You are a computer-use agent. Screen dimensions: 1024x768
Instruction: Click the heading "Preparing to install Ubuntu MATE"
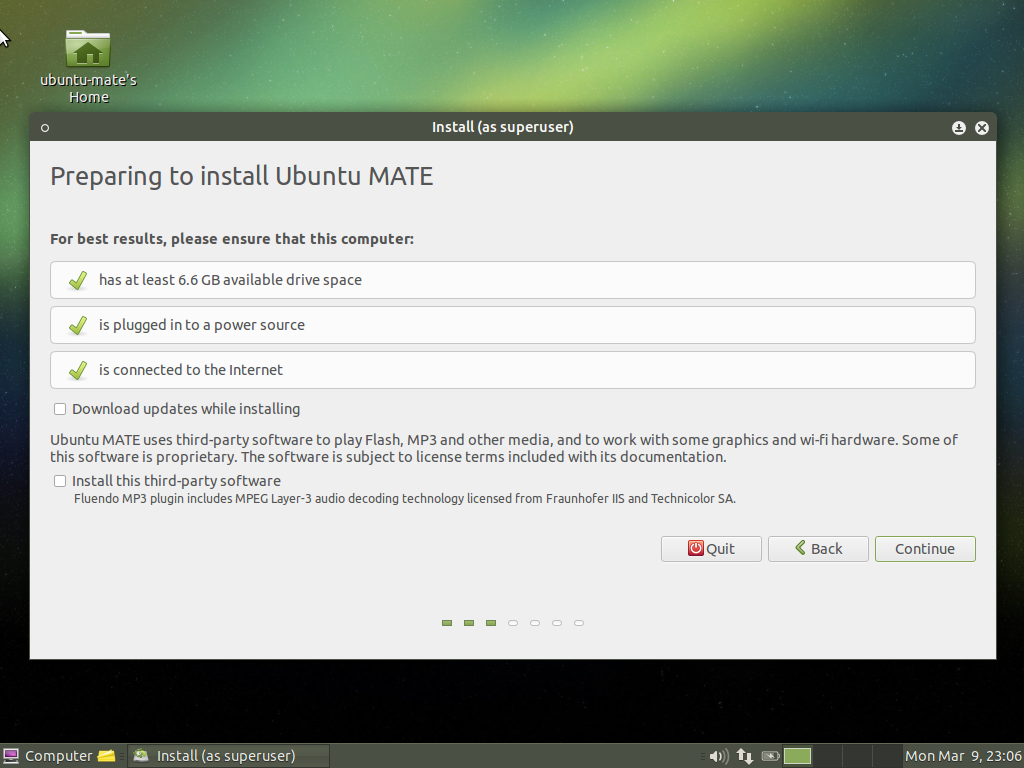[242, 176]
